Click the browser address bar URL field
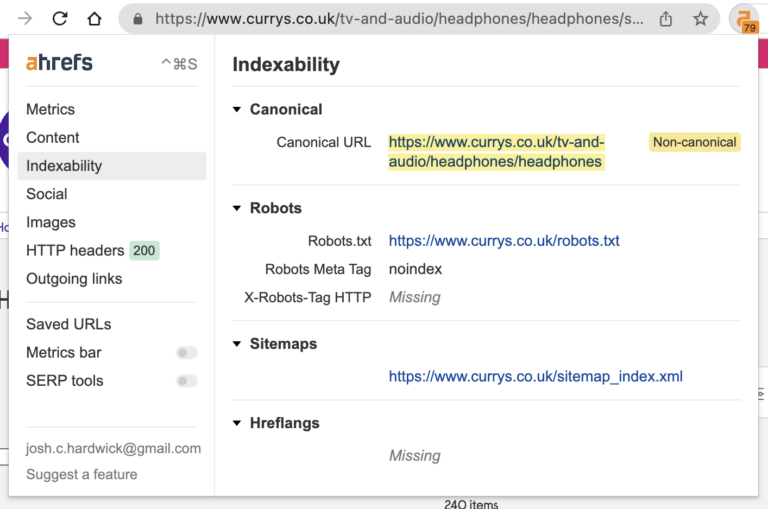This screenshot has height=509, width=768. pyautogui.click(x=400, y=19)
